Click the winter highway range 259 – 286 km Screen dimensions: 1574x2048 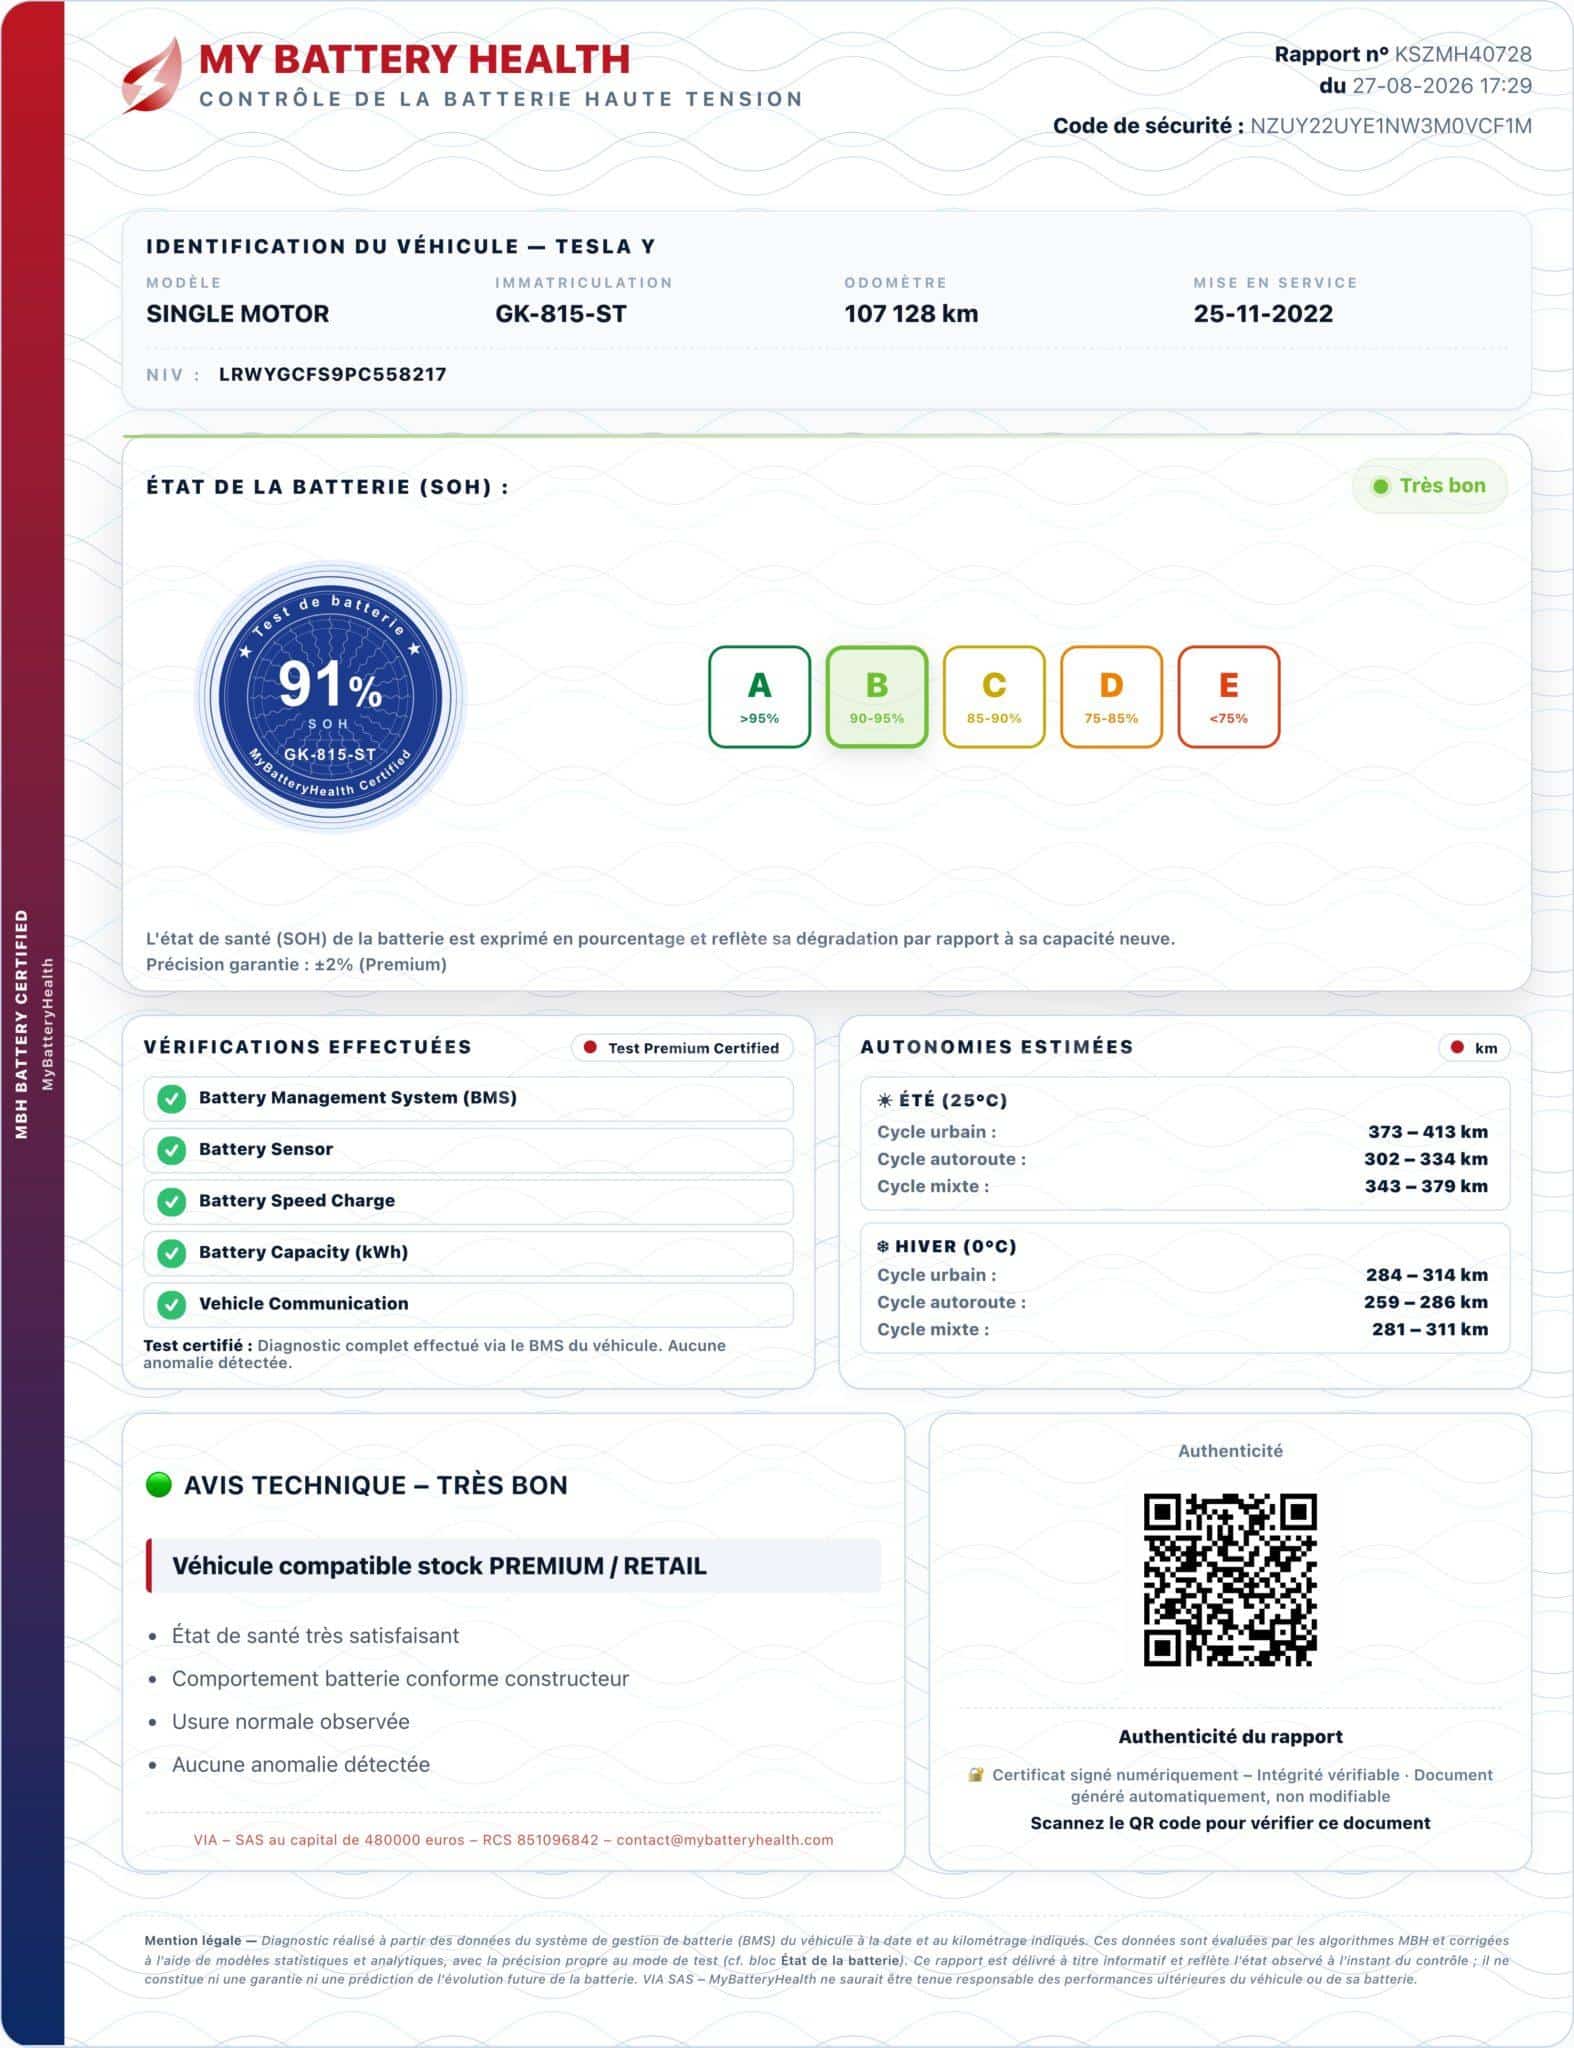pos(1426,1302)
